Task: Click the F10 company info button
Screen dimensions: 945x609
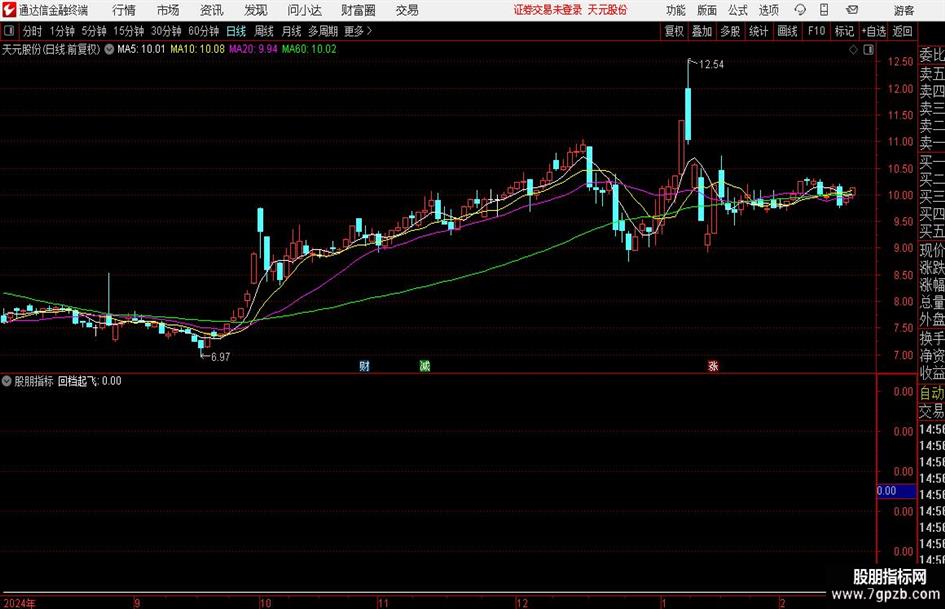Action: 816,31
